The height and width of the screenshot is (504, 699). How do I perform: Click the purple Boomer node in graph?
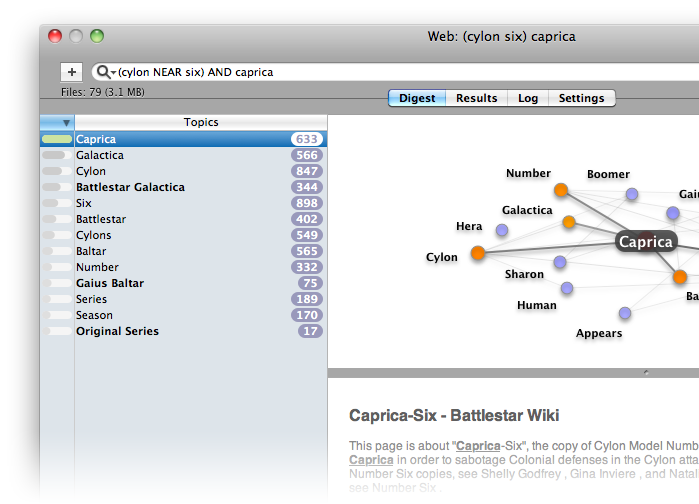[x=632, y=194]
